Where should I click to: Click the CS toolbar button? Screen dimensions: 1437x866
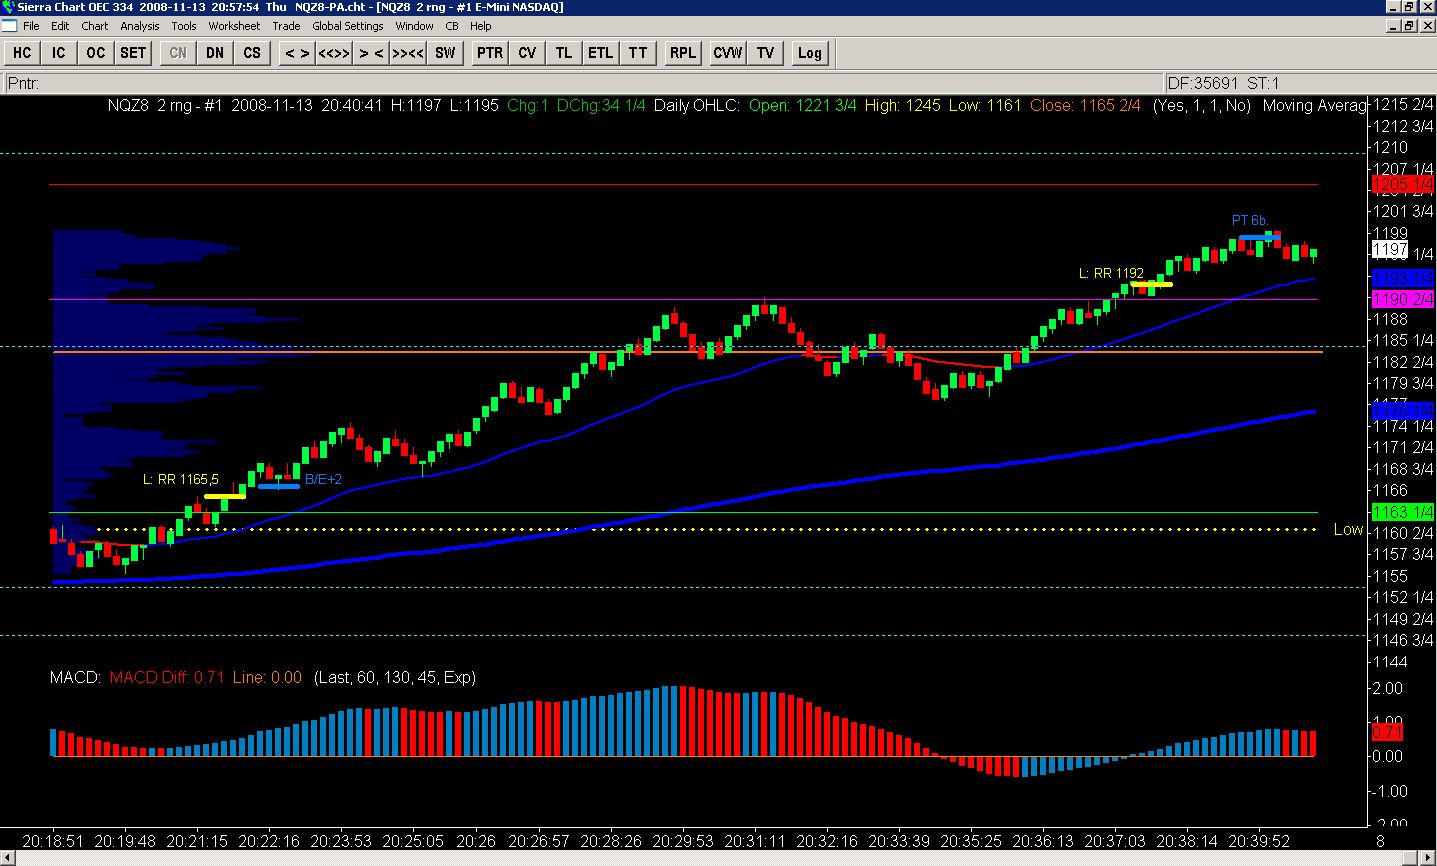click(x=252, y=53)
